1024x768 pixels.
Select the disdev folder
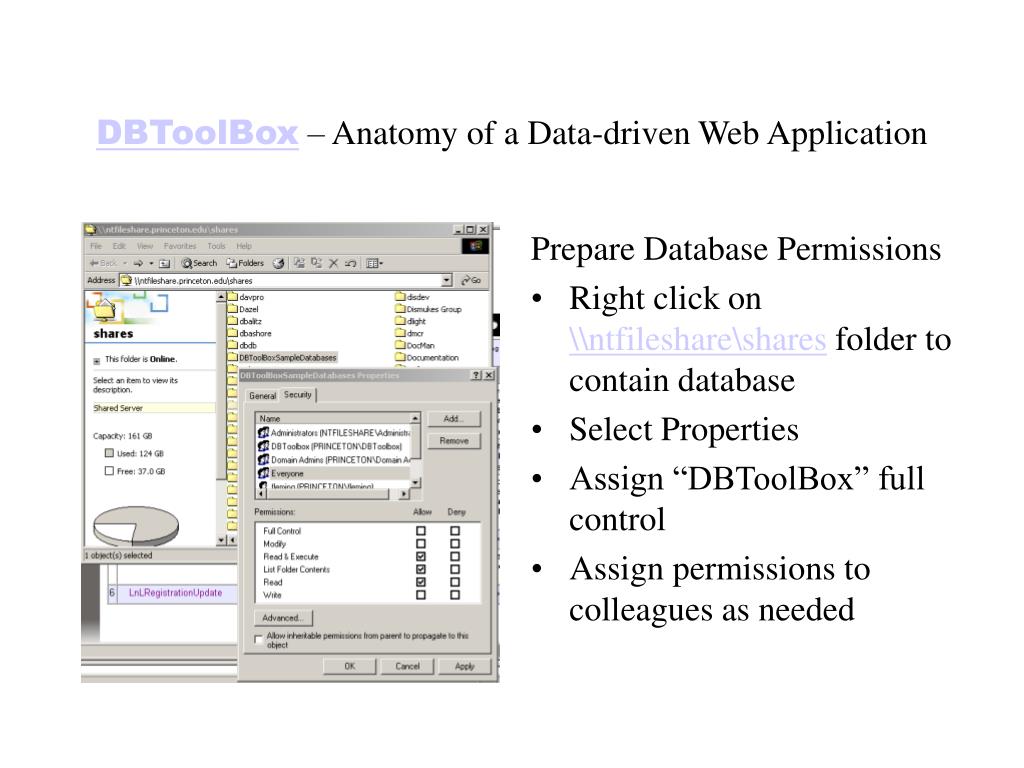tap(413, 297)
